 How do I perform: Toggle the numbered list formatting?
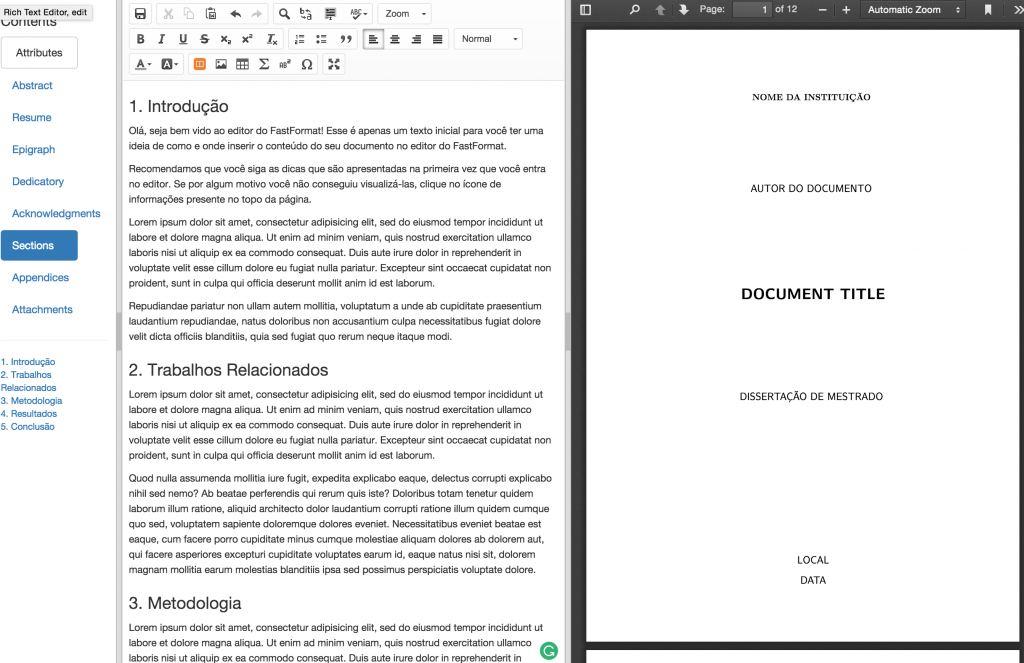pyautogui.click(x=299, y=39)
